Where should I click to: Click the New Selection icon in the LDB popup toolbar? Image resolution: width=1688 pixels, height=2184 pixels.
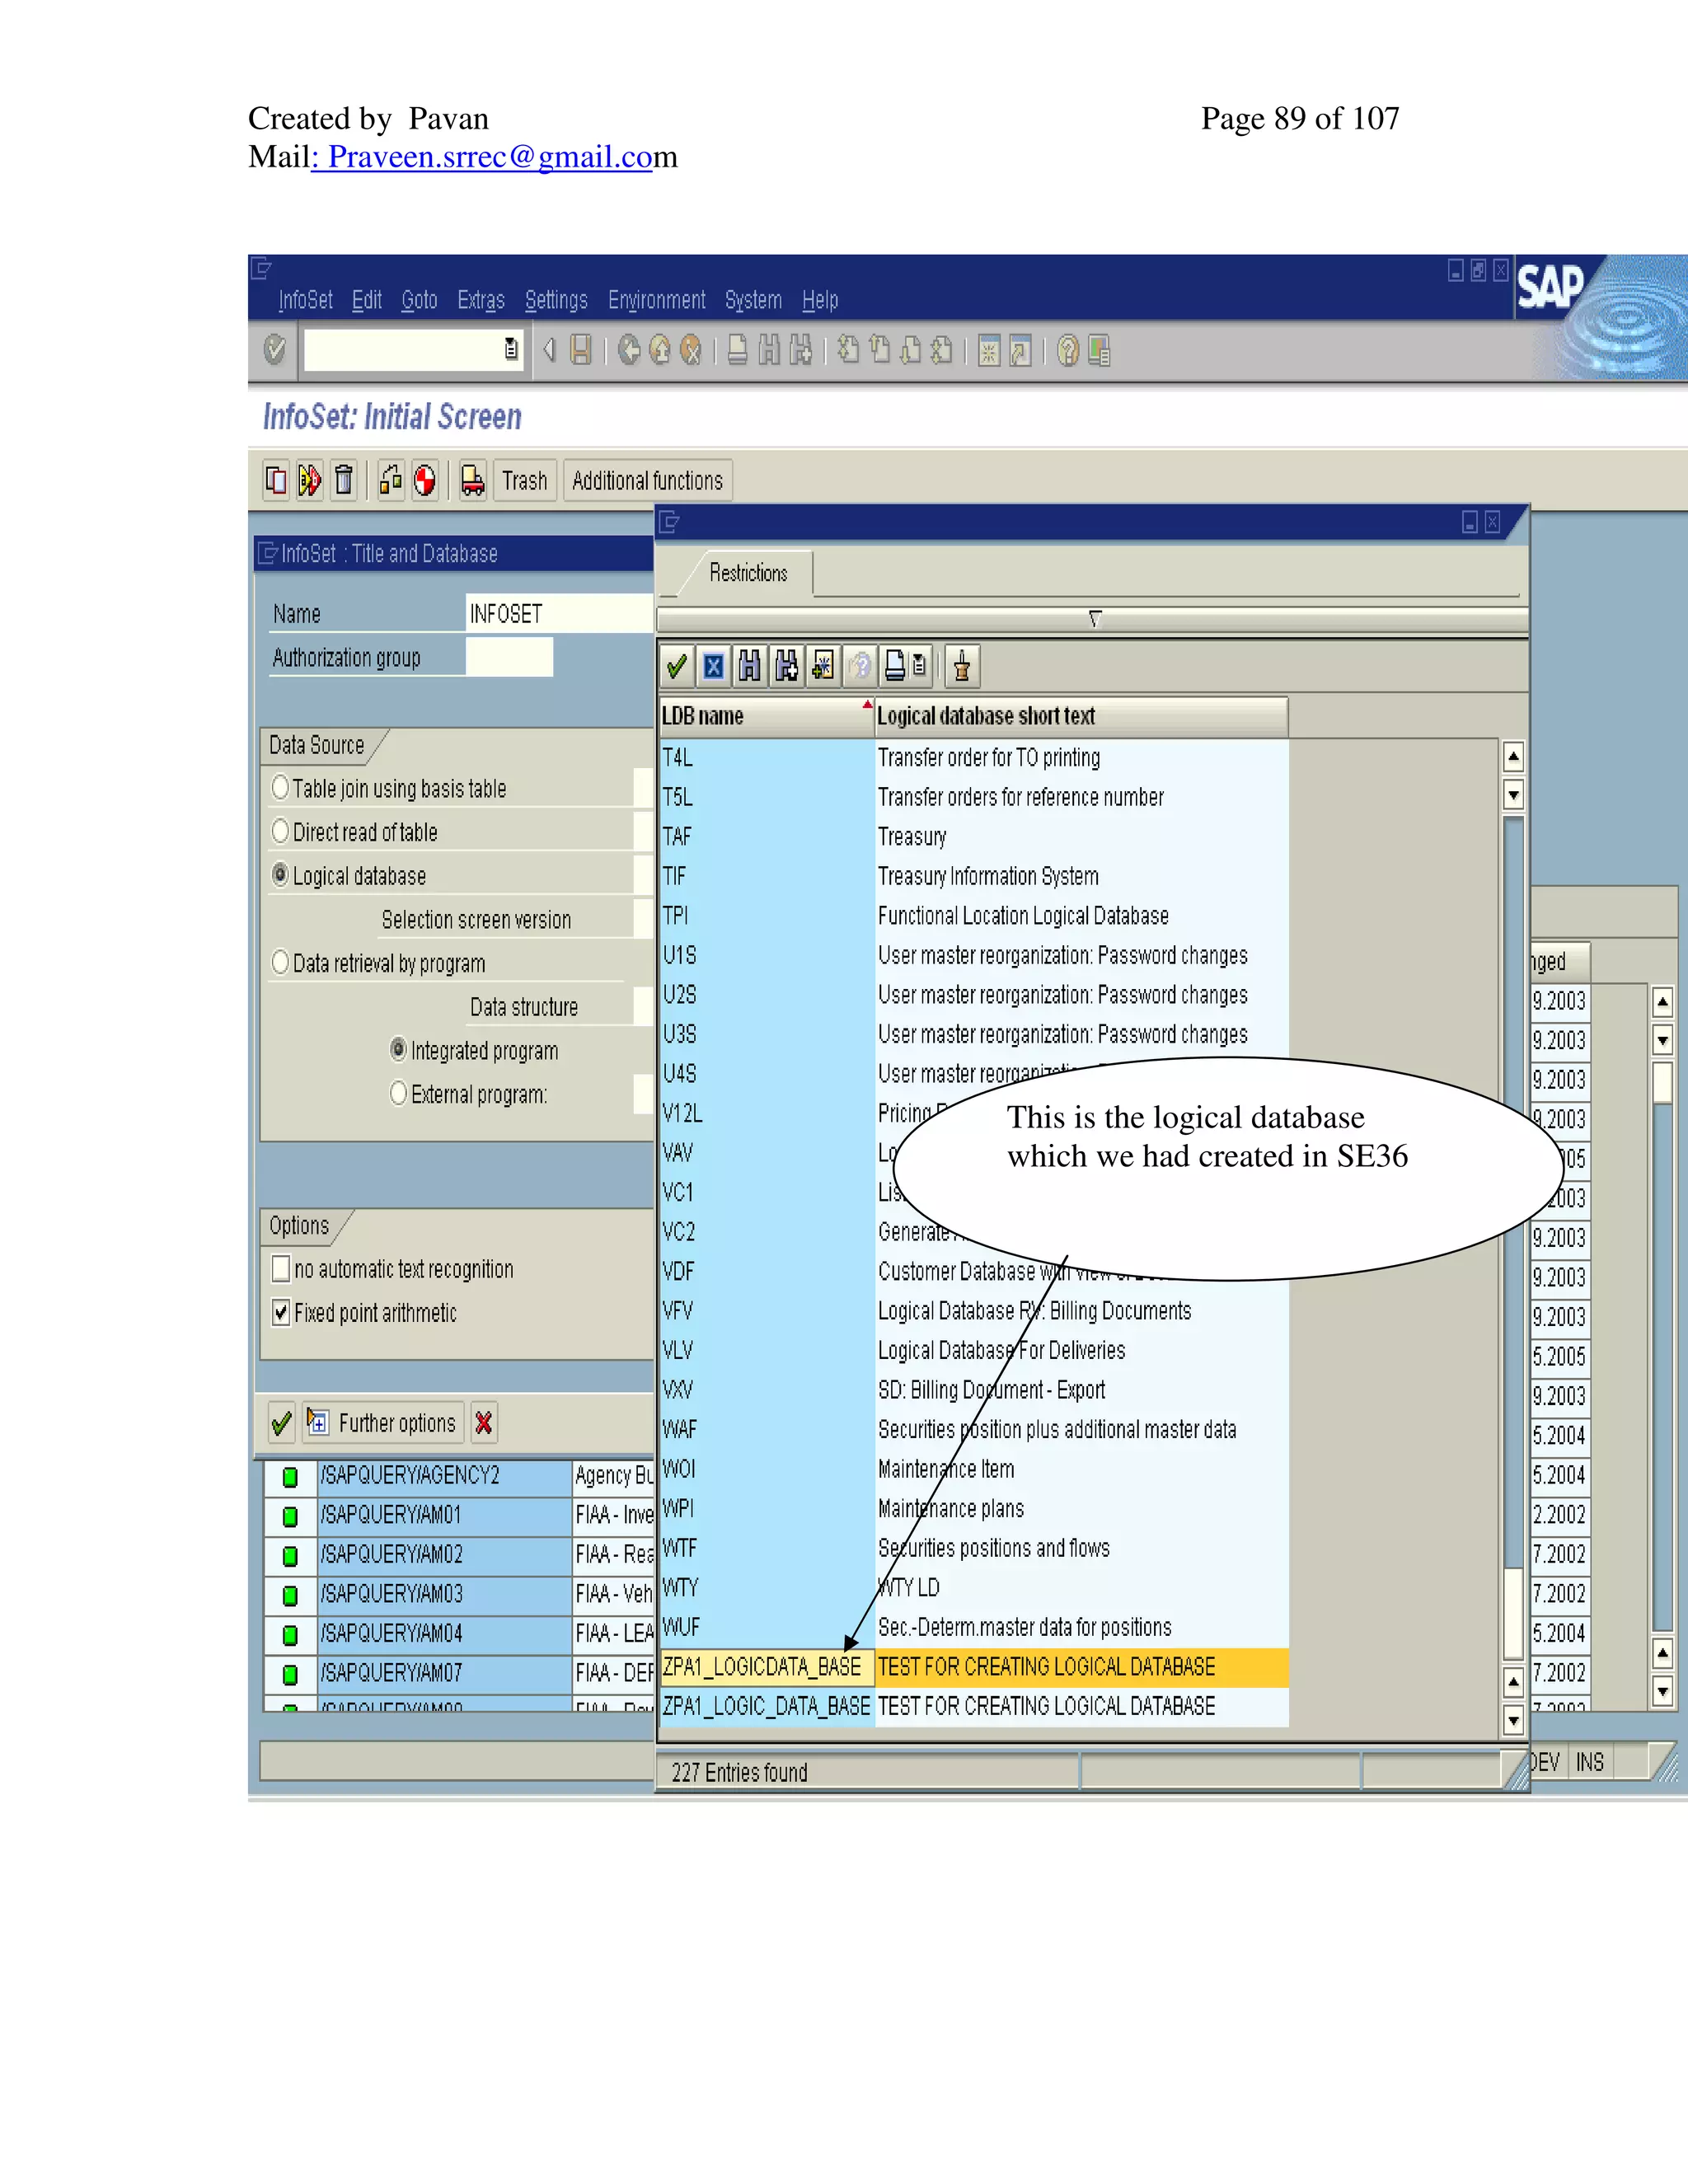tap(823, 666)
